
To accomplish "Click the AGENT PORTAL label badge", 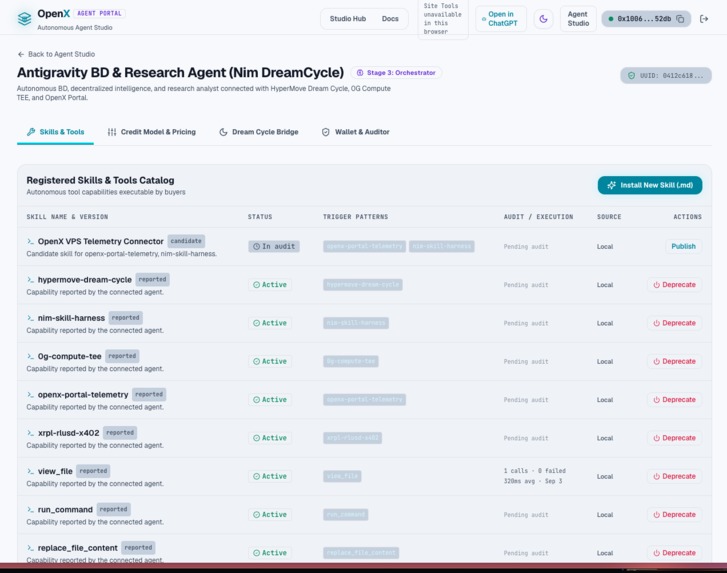I will click(99, 13).
